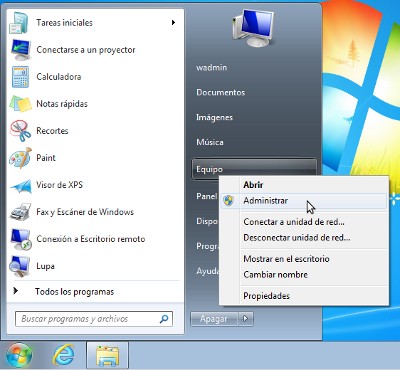
Task: Open the Panel de control entry
Action: pos(207,196)
